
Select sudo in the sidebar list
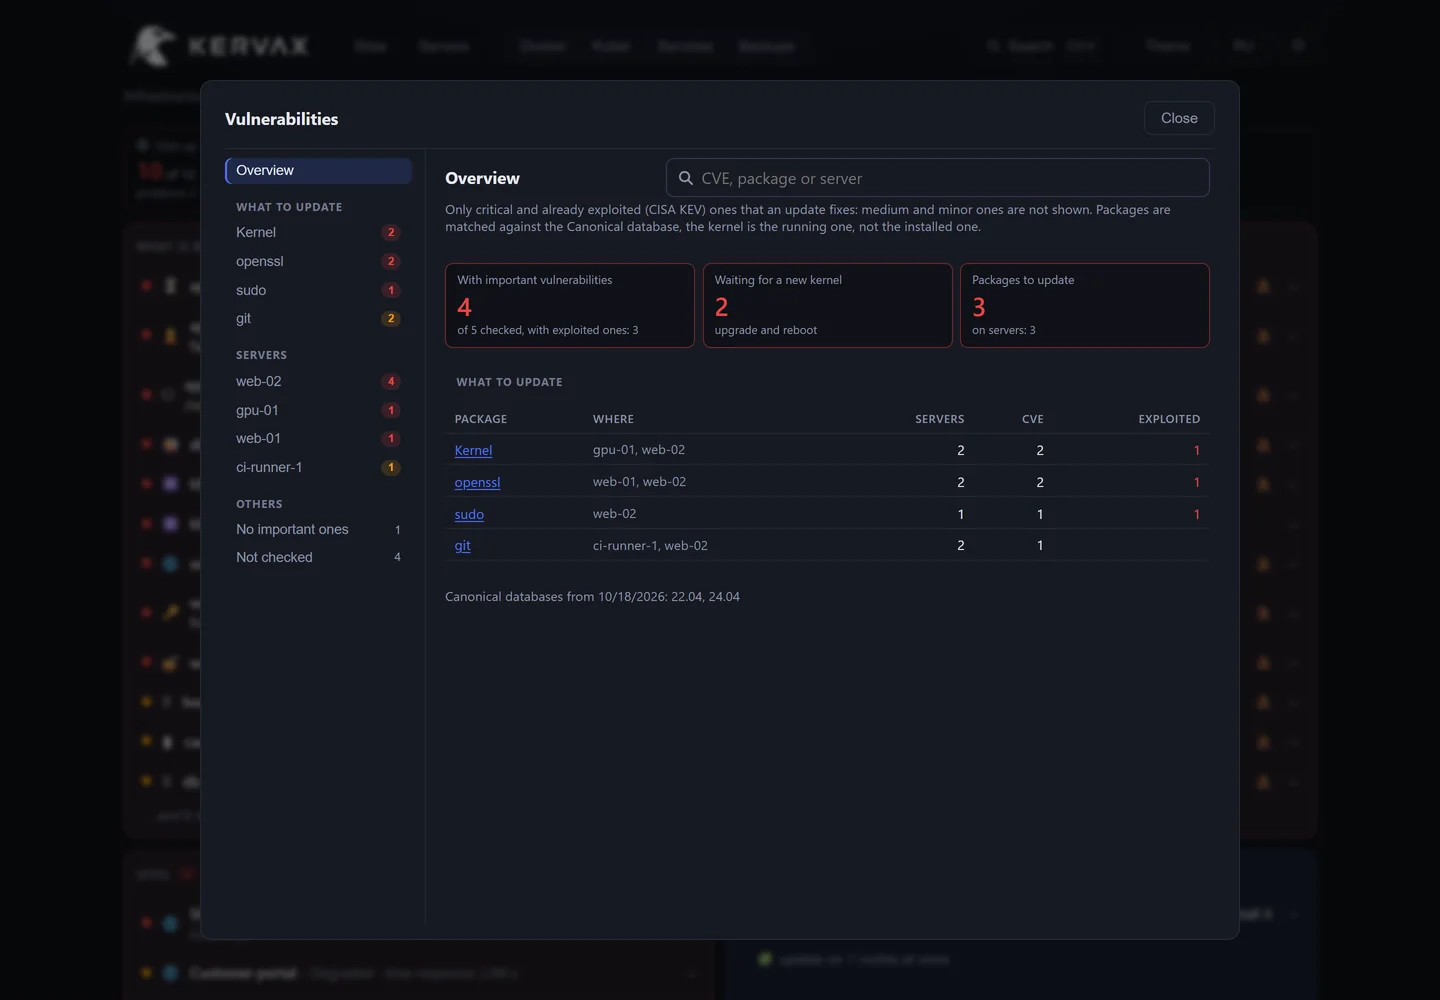click(319, 290)
